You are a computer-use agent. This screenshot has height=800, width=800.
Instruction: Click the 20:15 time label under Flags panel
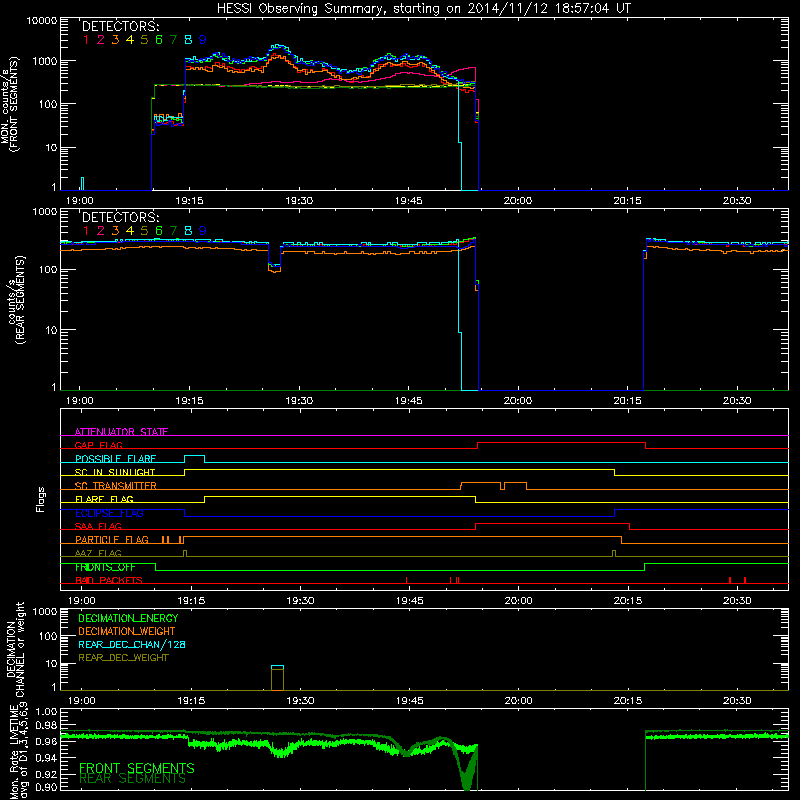tap(628, 601)
